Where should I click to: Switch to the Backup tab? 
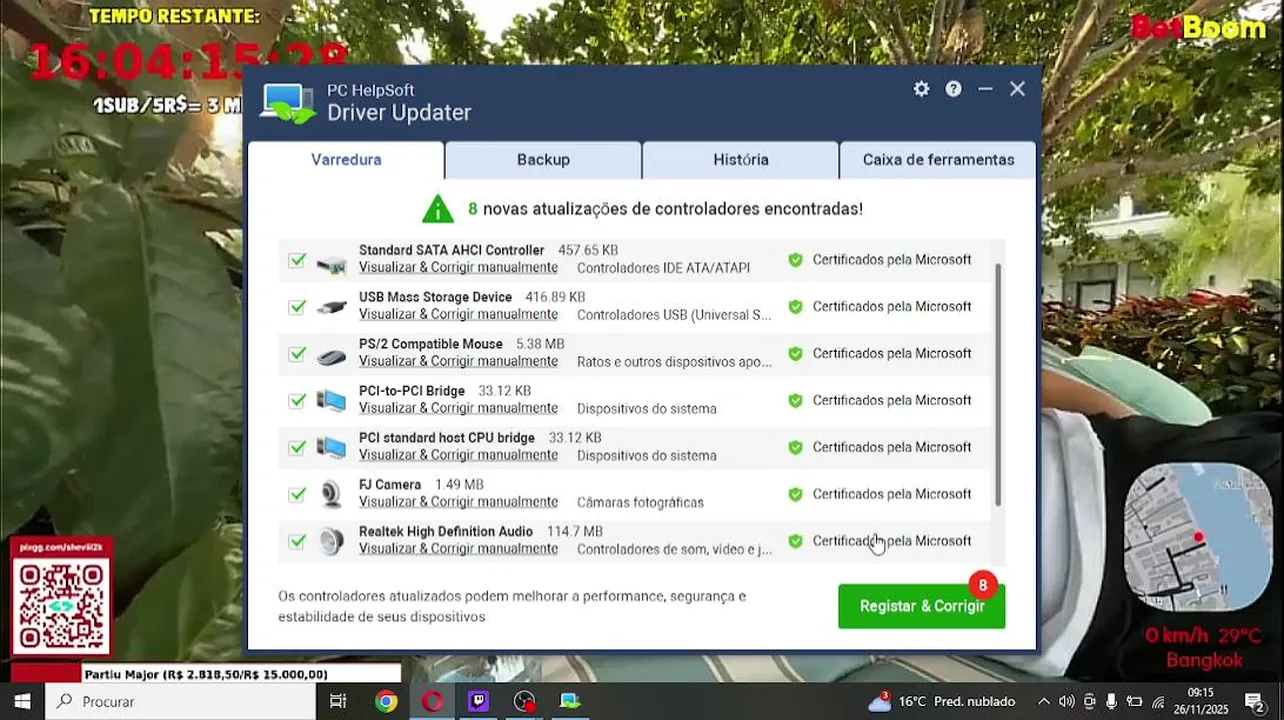tap(543, 160)
